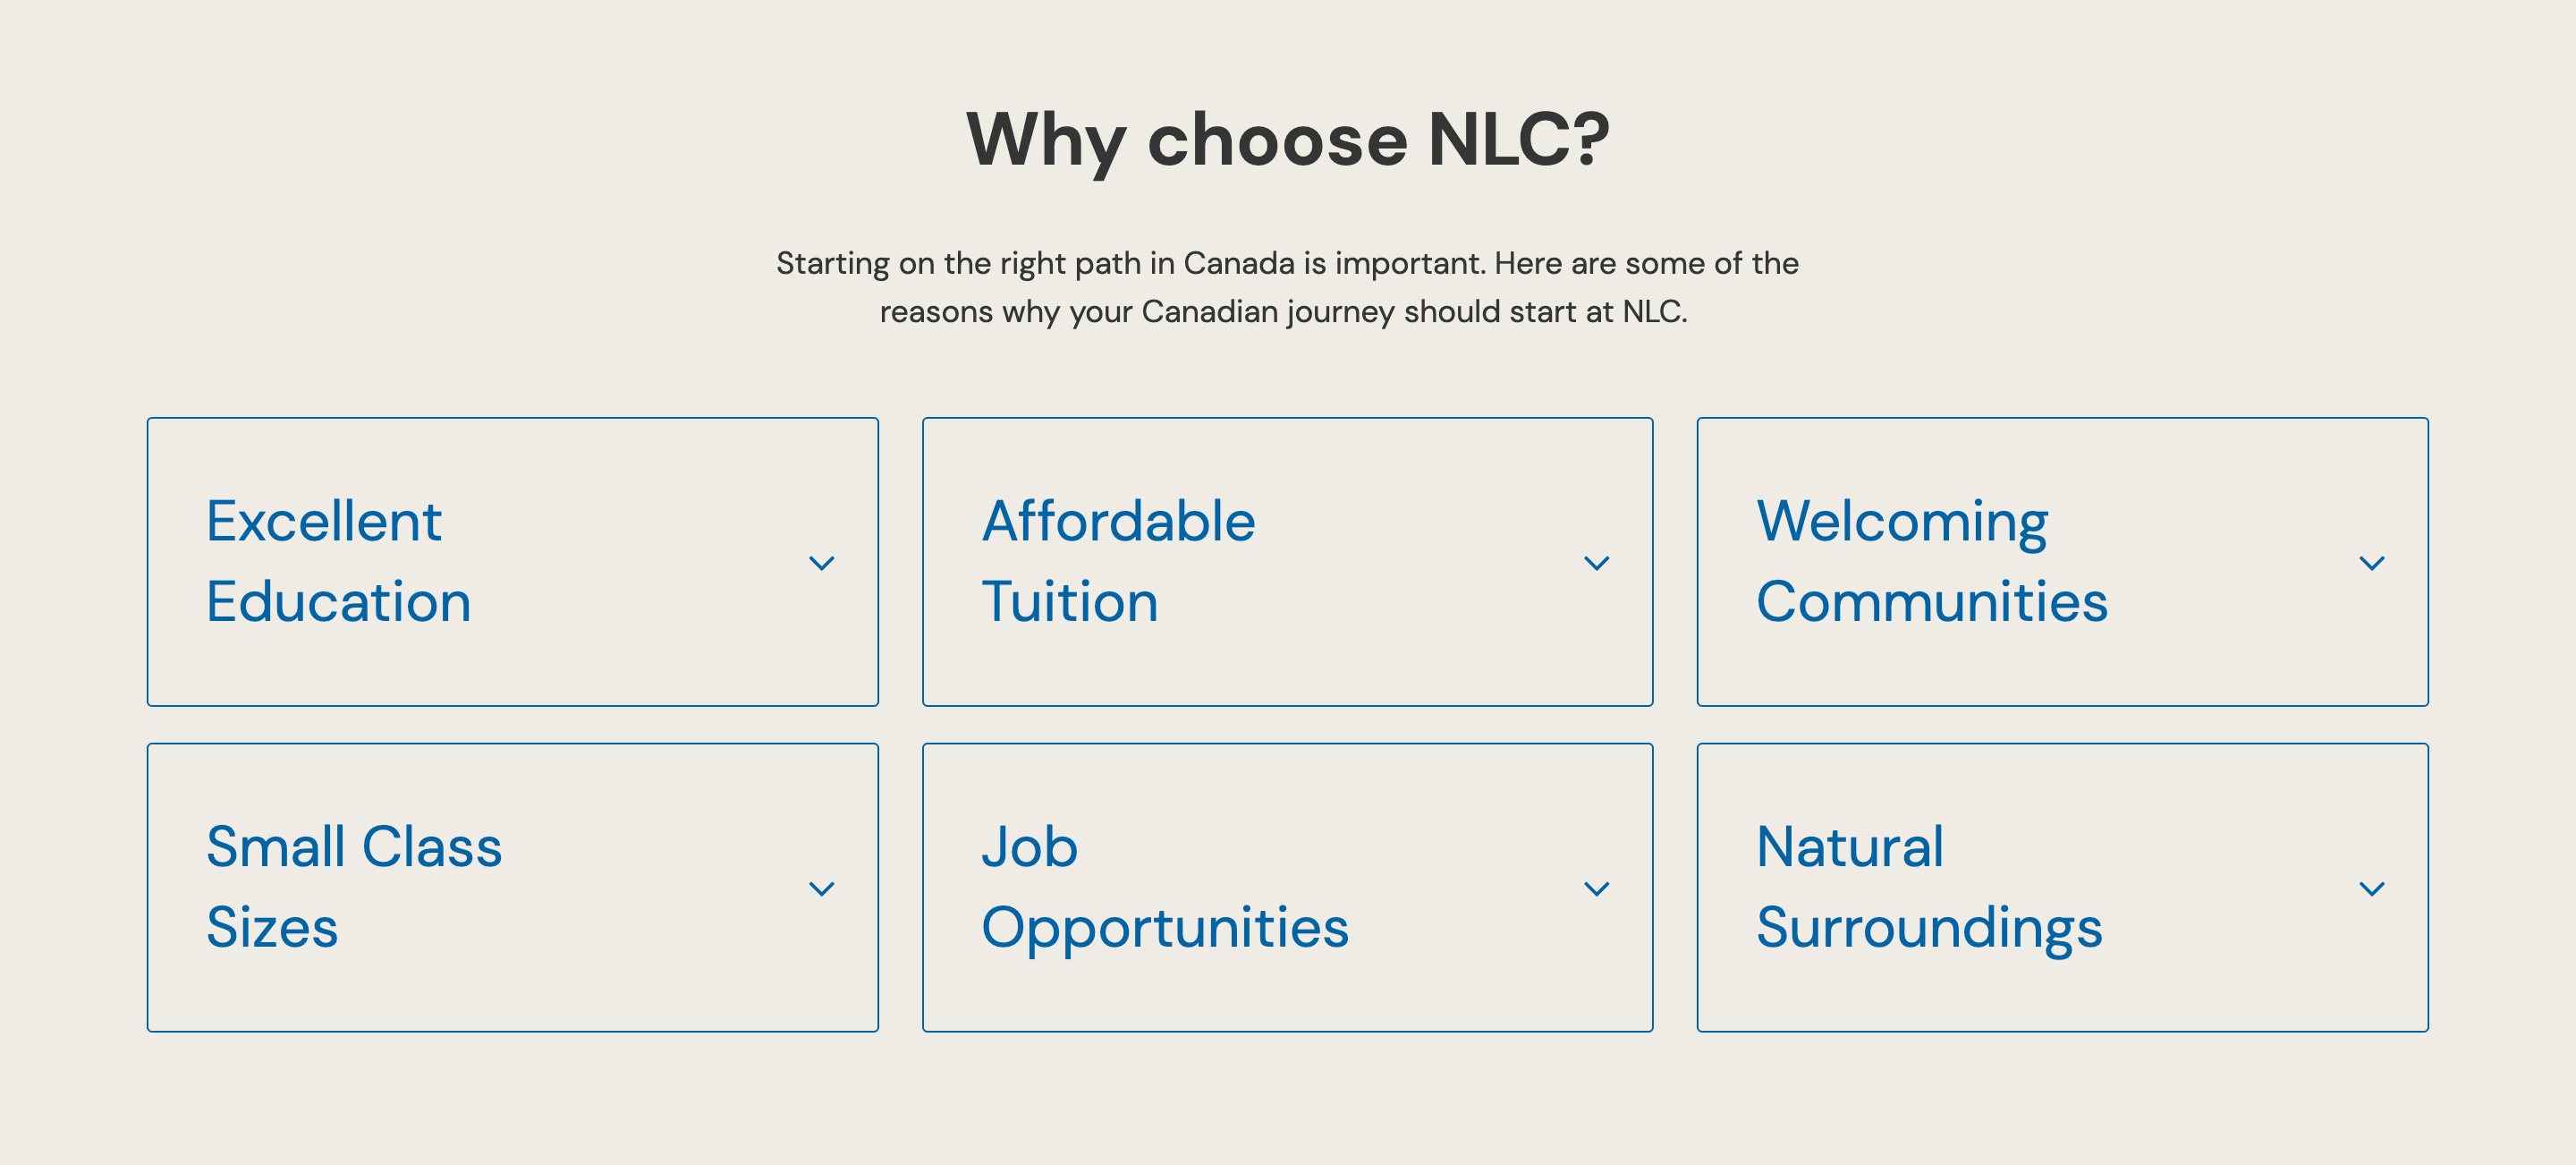Expand the Excellent Education title text
The image size is (2576, 1165).
coord(338,561)
